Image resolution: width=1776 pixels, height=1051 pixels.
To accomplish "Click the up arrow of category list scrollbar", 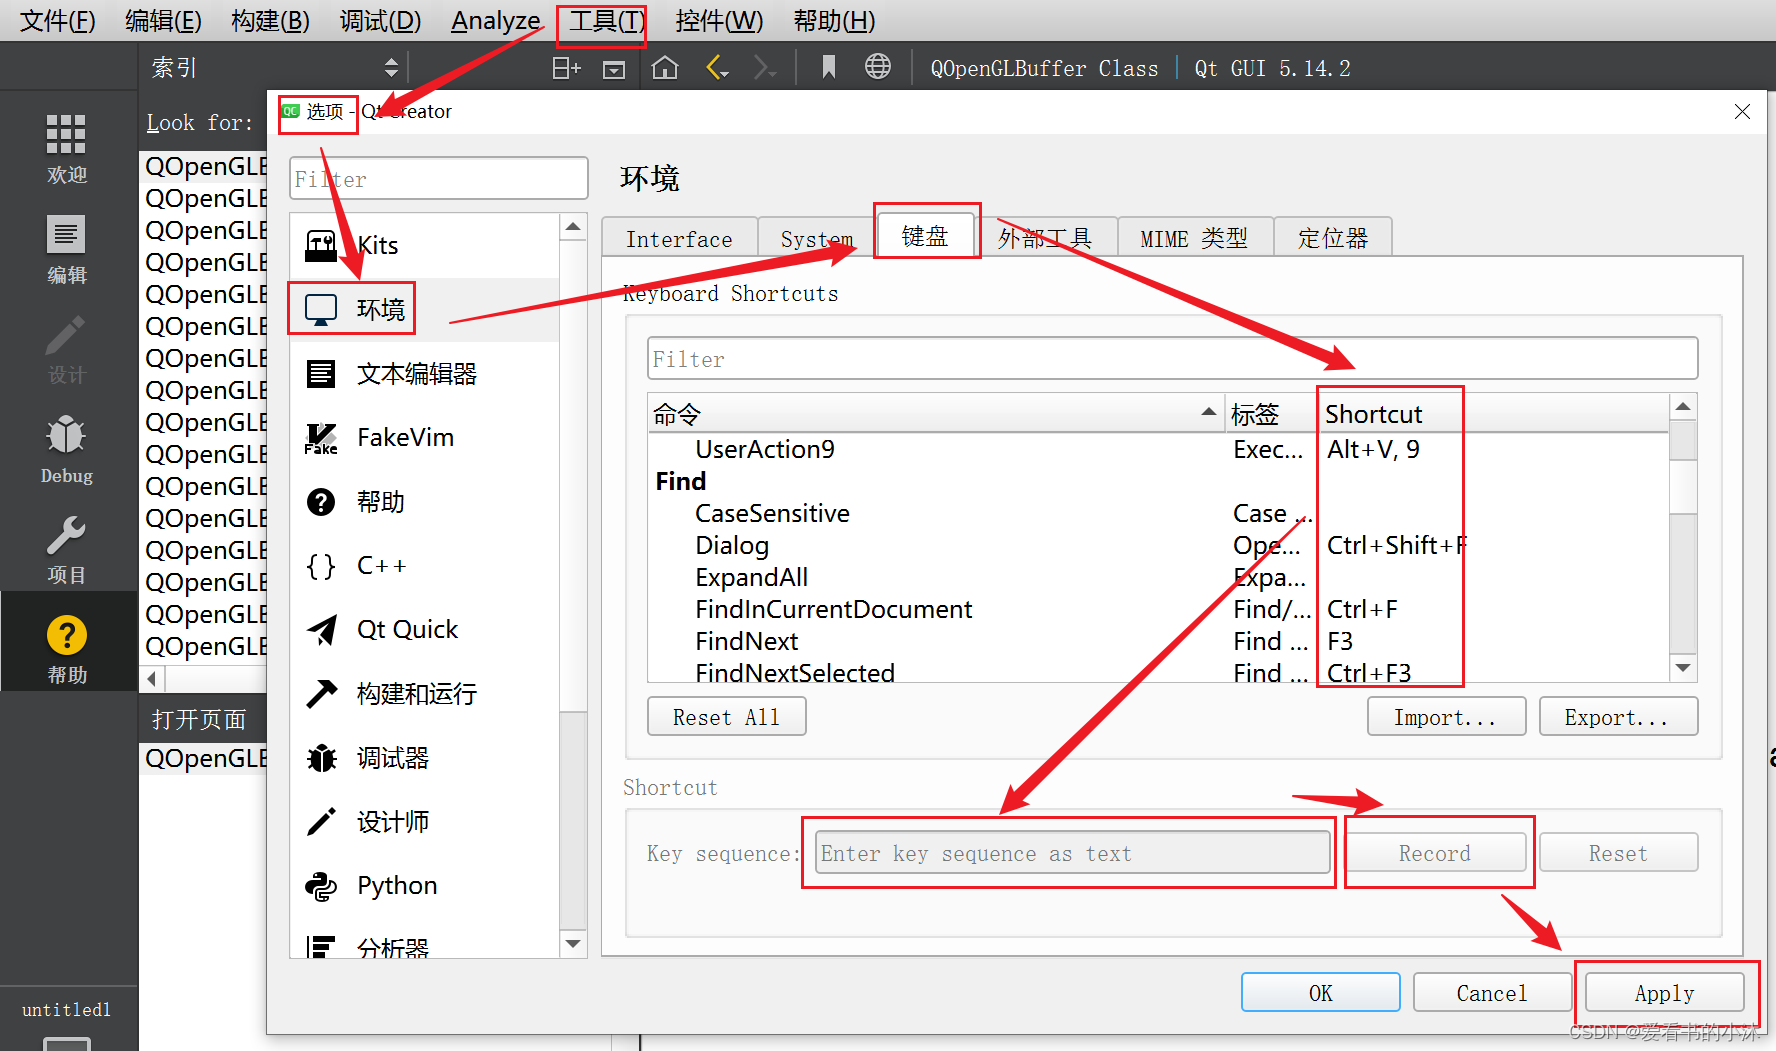I will point(573,227).
